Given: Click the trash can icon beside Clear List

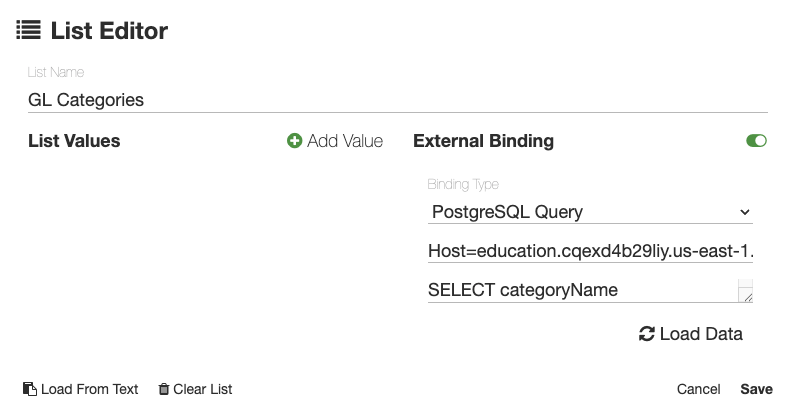Looking at the screenshot, I should click(x=164, y=389).
